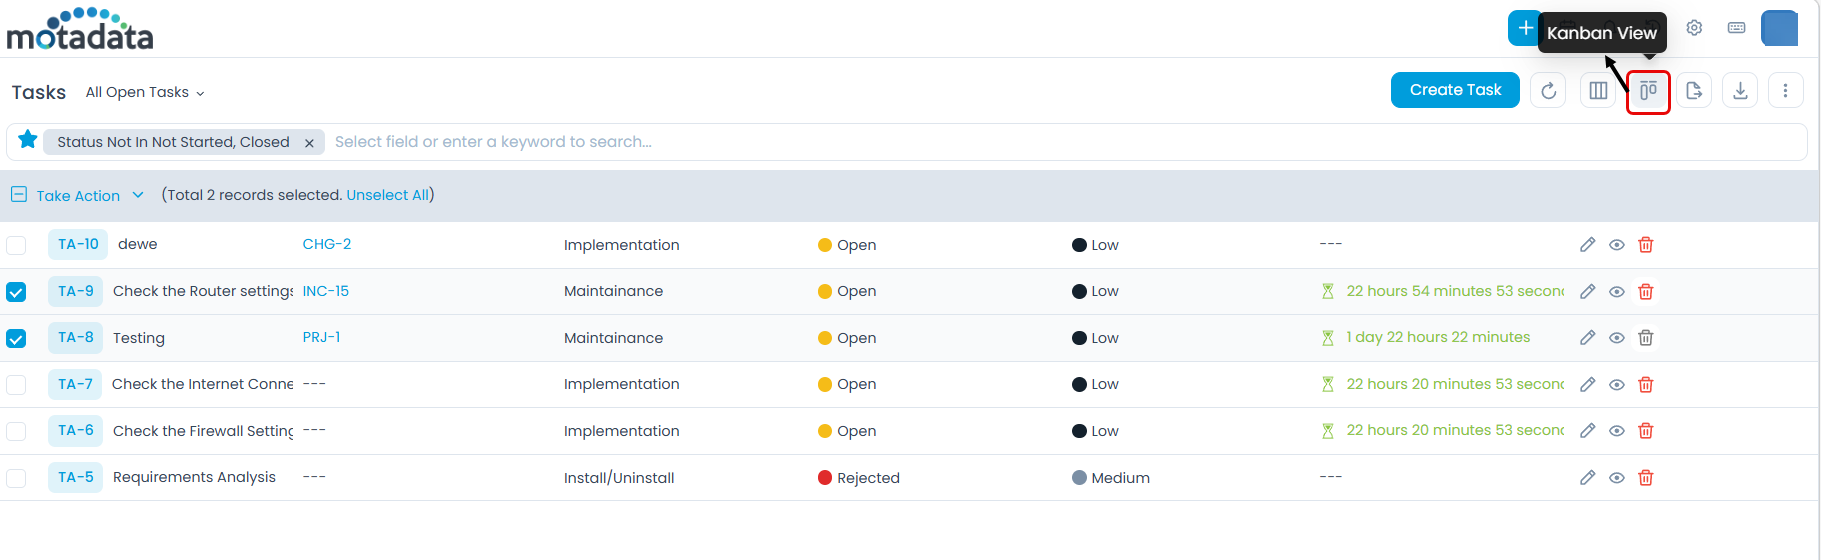Click the Open status of TA-10
Image resolution: width=1821 pixels, height=560 pixels.
click(x=847, y=245)
